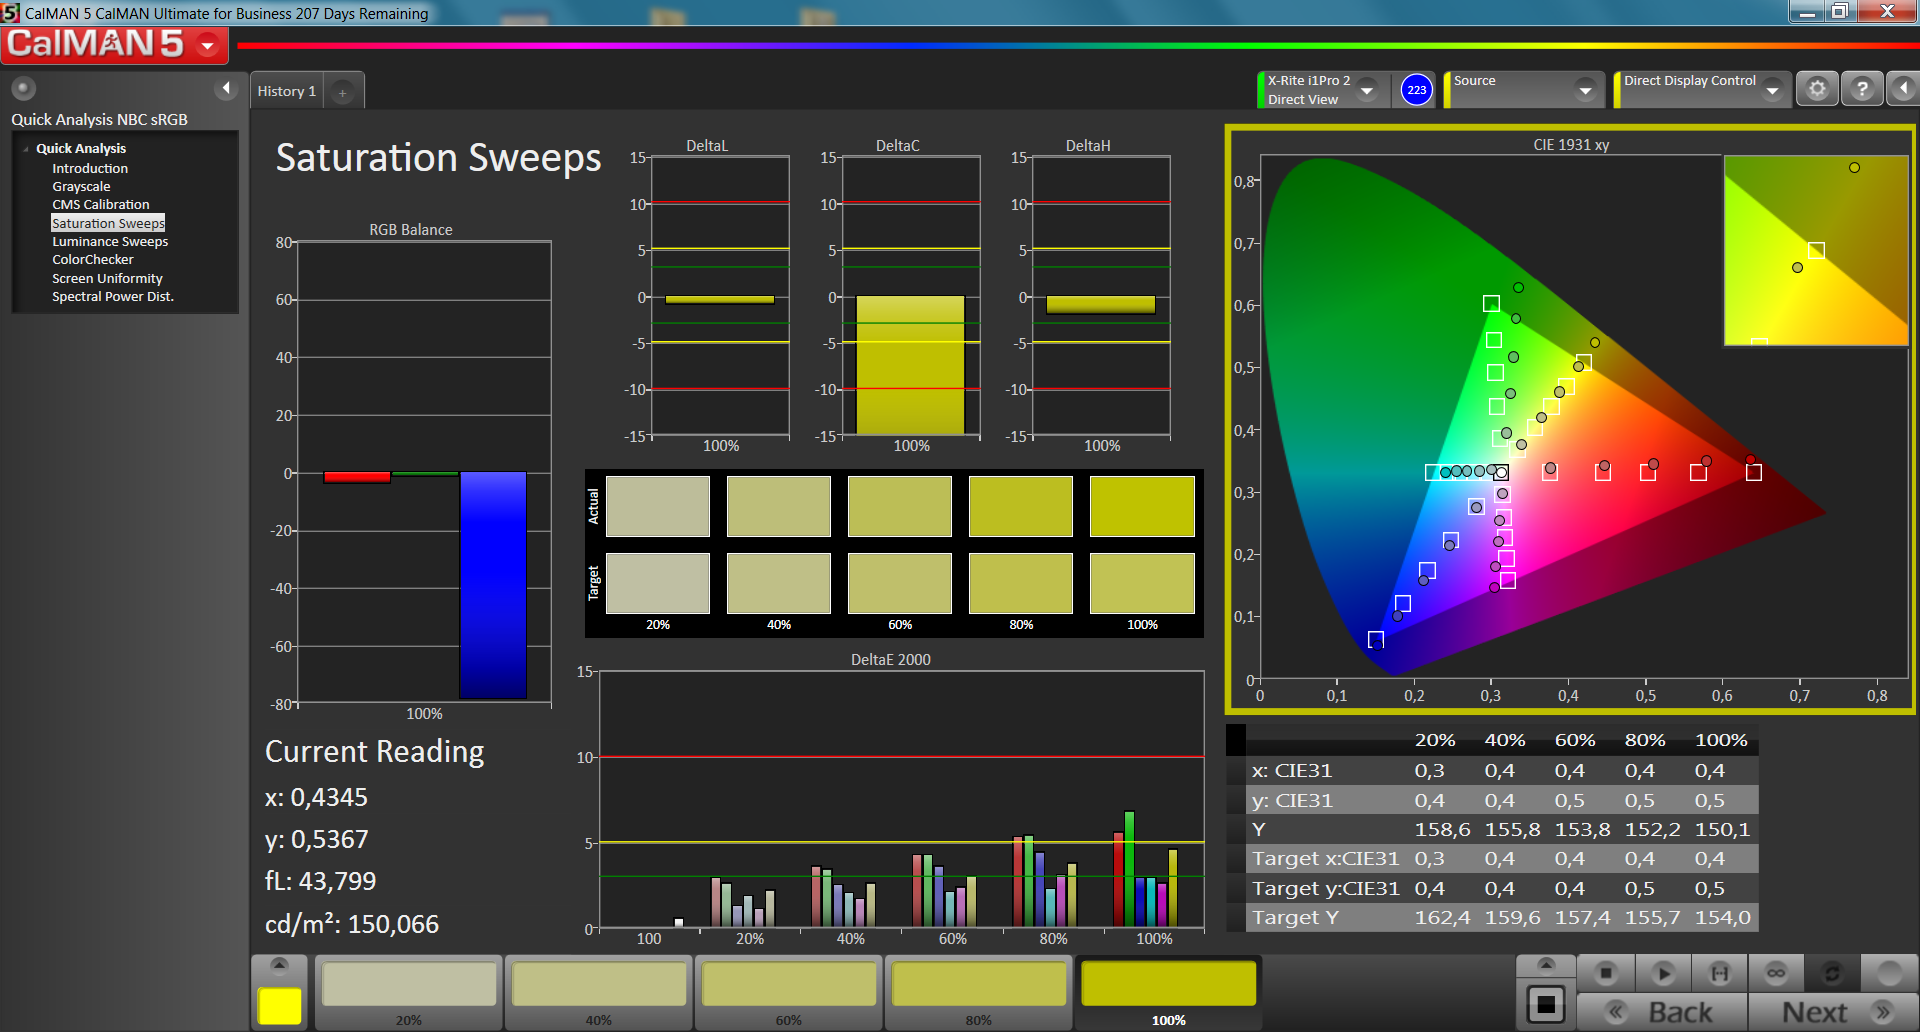Open the X-Rite i1Pro 2 meter dropdown
1920x1032 pixels.
[1367, 90]
